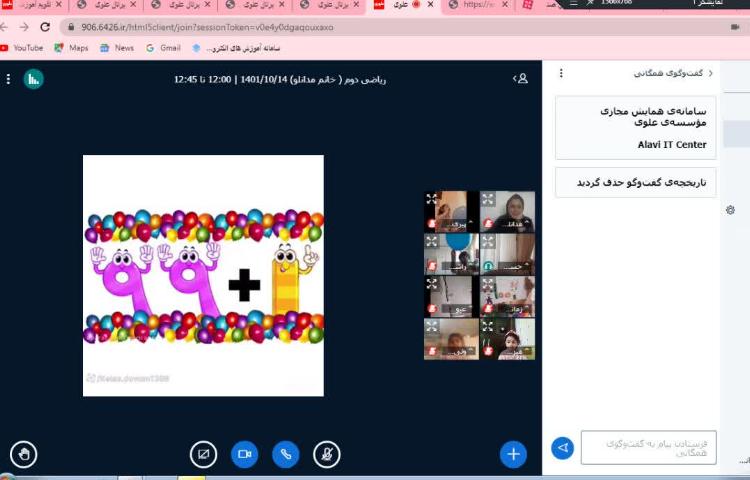Toggle the webcam sharing button

(x=244, y=454)
